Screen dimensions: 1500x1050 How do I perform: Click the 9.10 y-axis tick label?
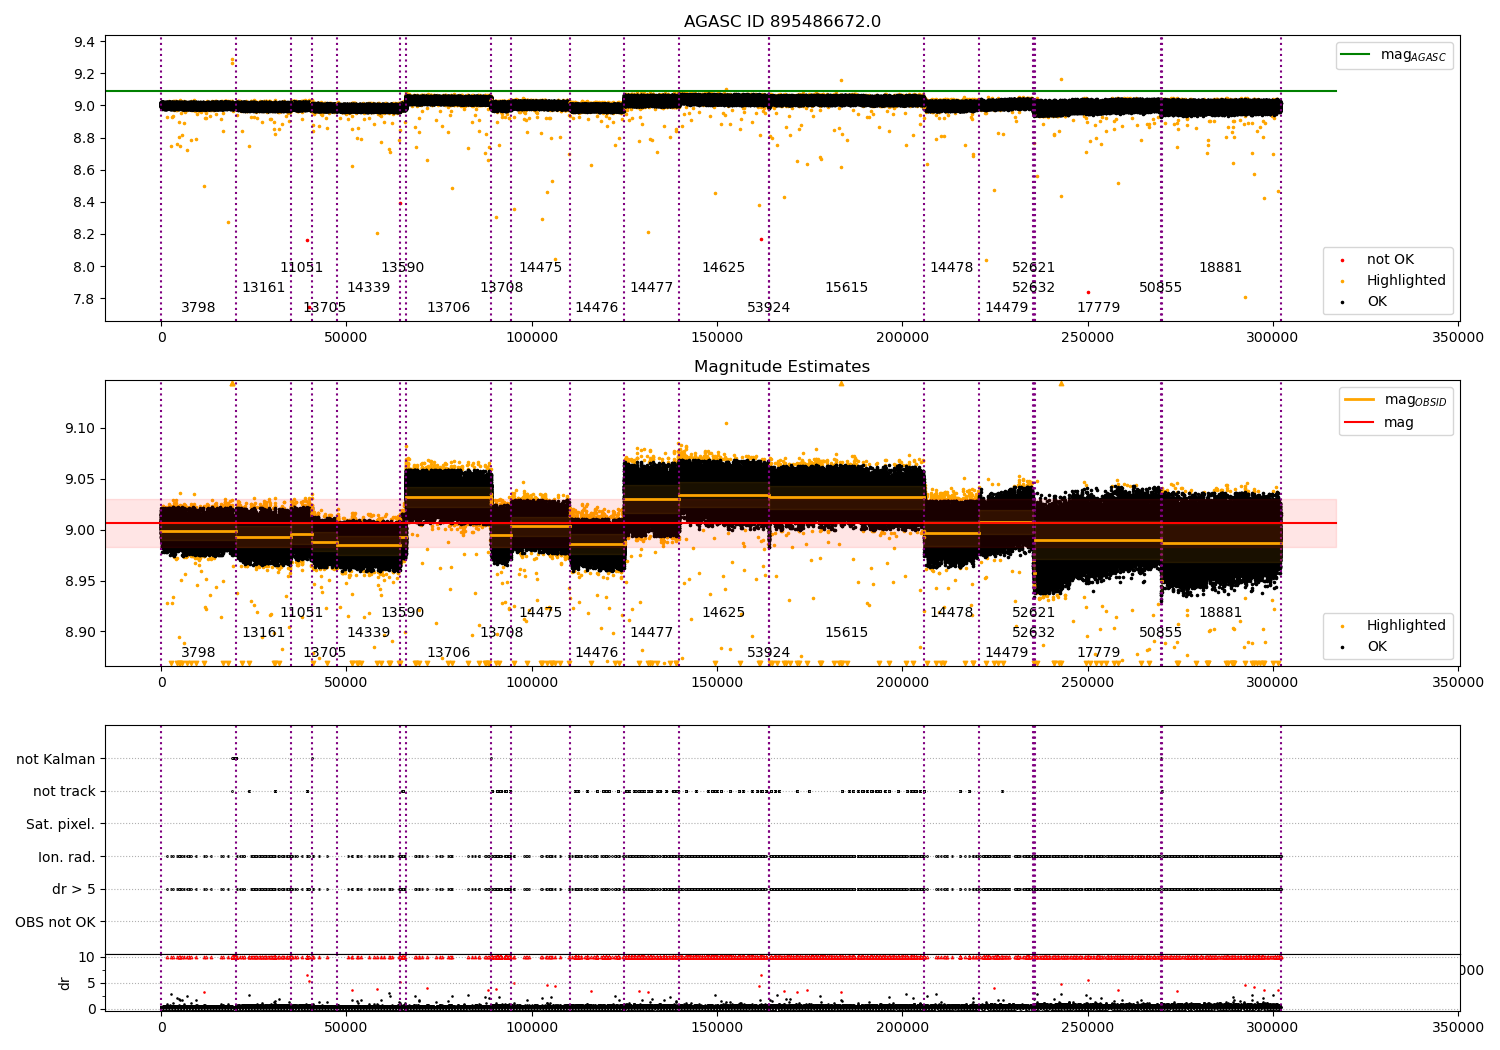80,428
